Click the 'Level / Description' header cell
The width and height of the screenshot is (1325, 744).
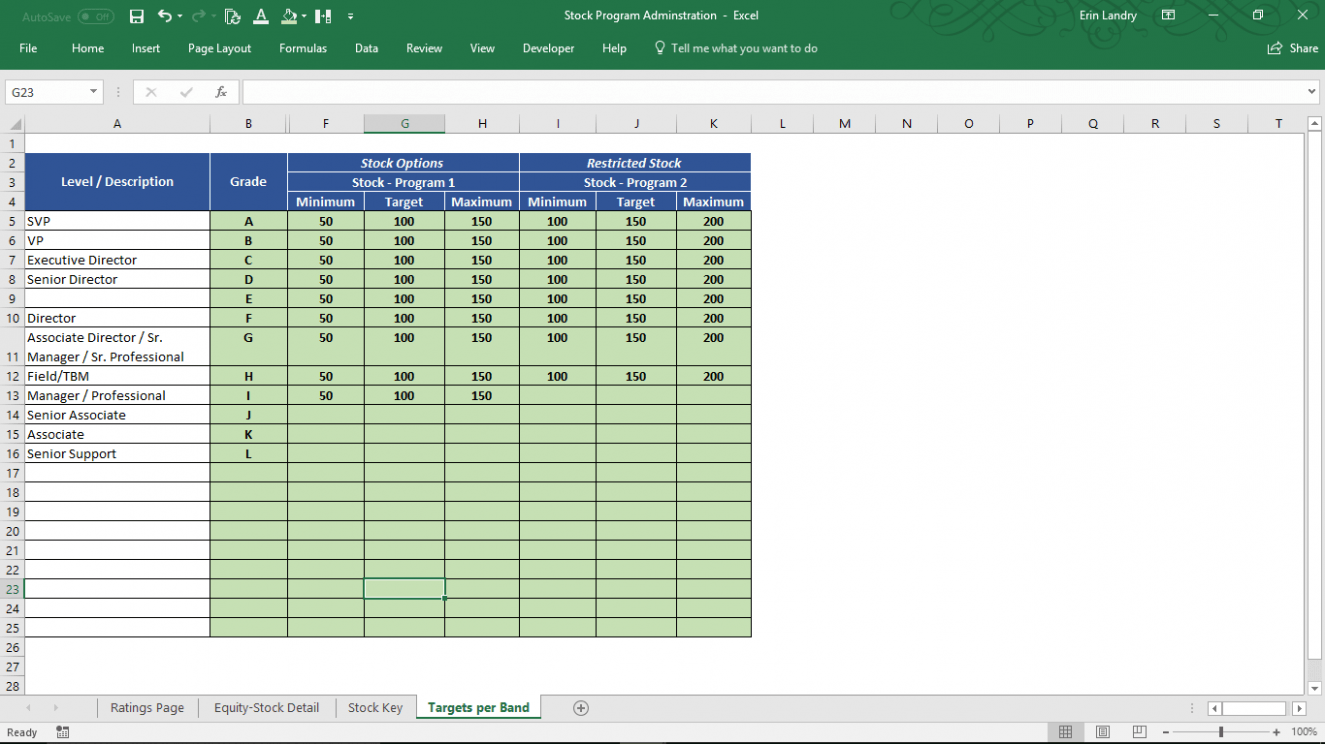pyautogui.click(x=117, y=182)
